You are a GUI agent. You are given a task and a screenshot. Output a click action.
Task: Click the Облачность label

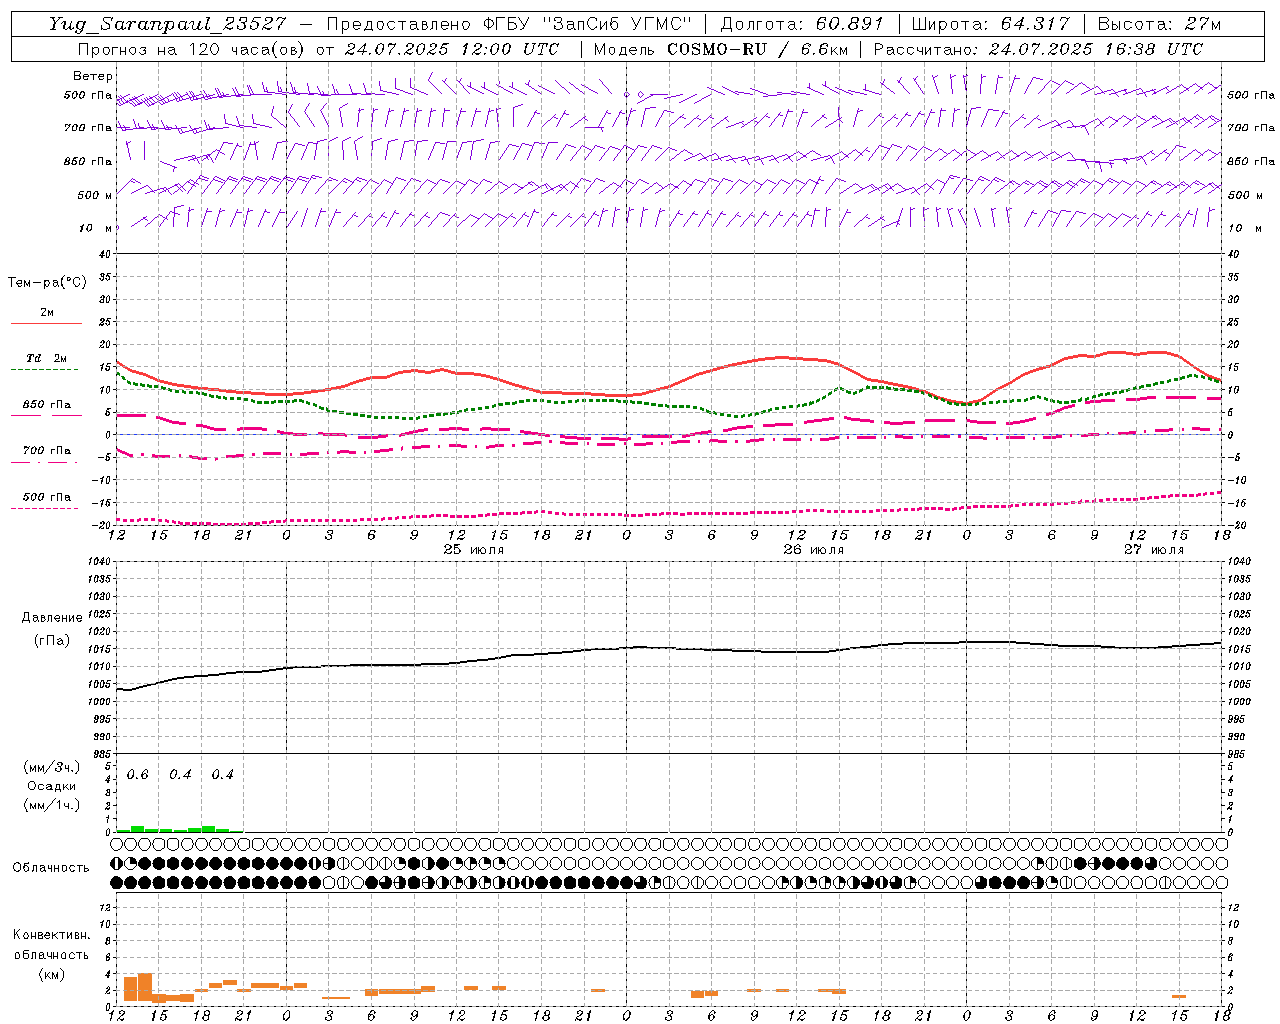tap(51, 868)
